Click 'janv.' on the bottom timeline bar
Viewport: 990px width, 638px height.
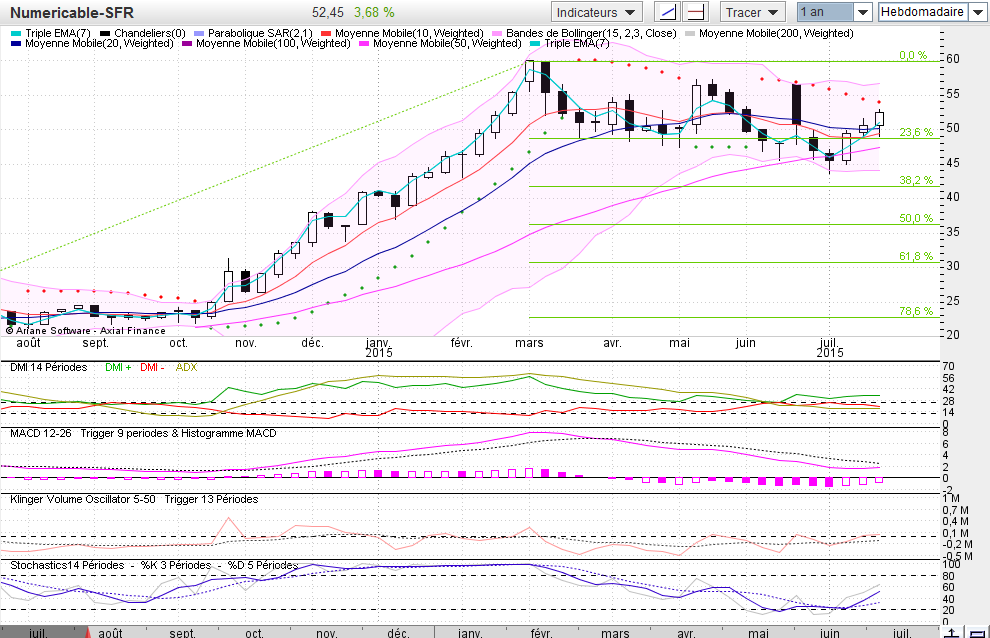470,633
